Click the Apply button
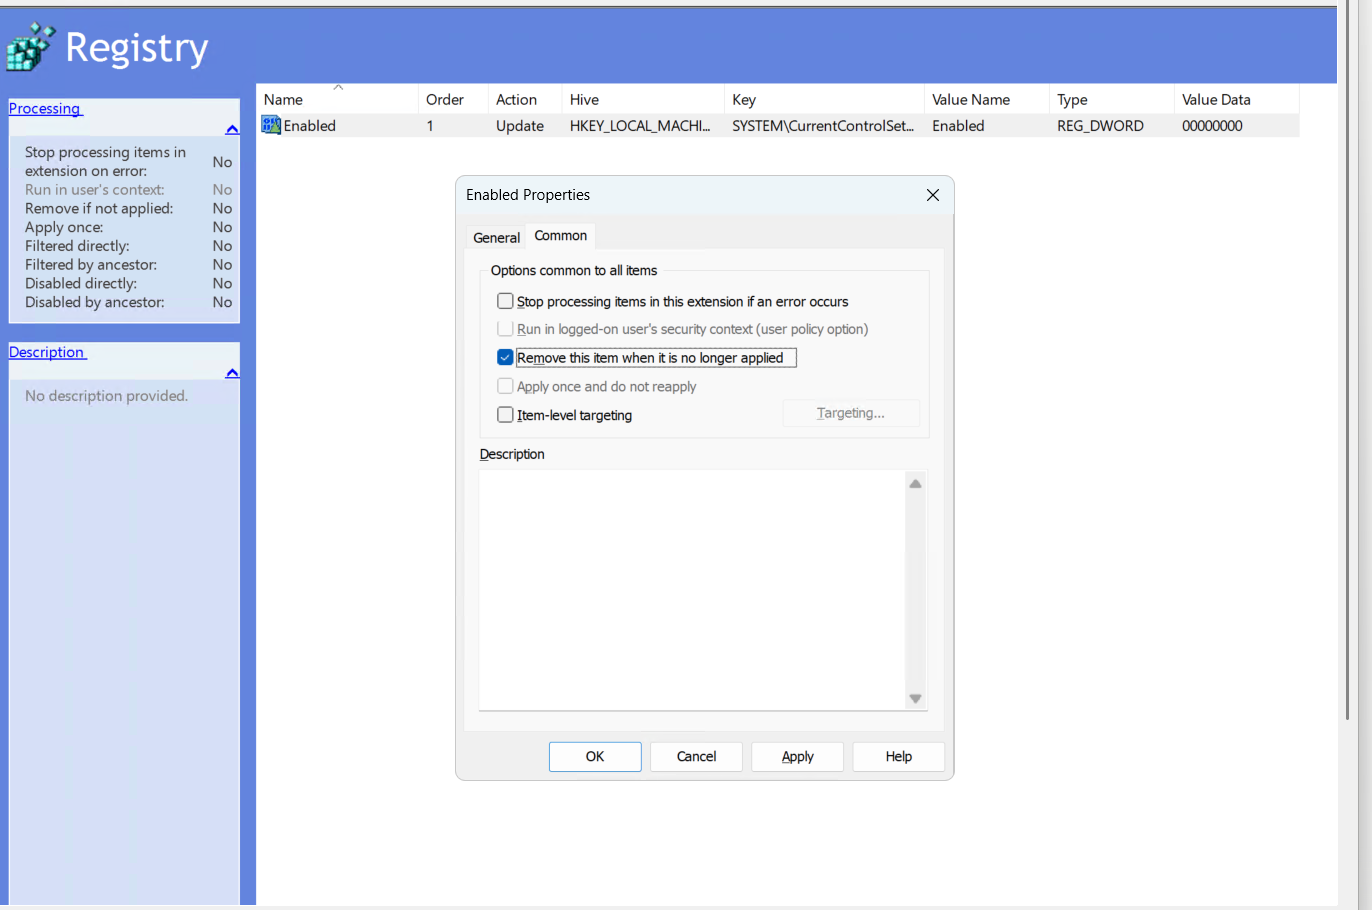 (798, 757)
